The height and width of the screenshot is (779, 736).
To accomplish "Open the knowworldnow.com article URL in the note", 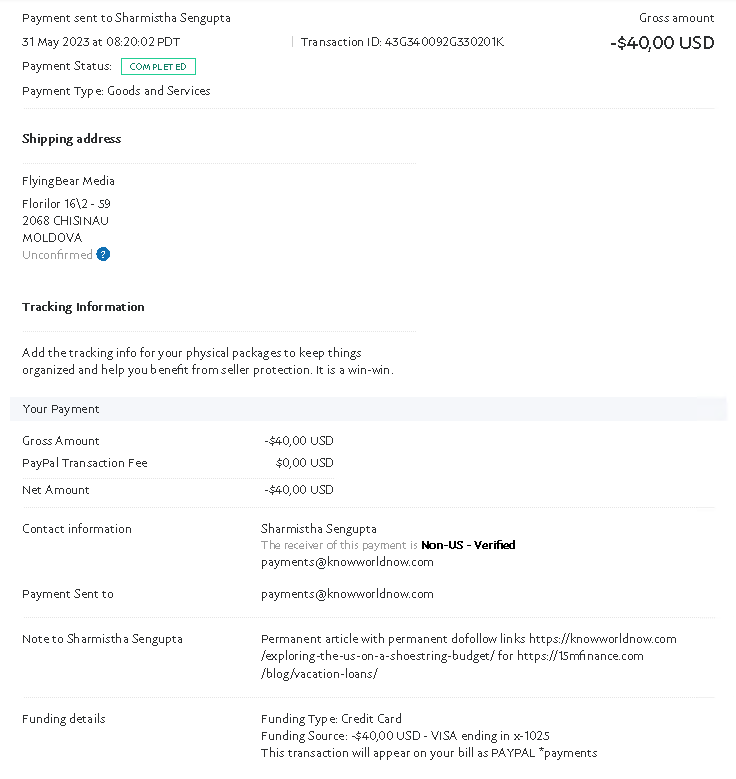I will coord(468,647).
